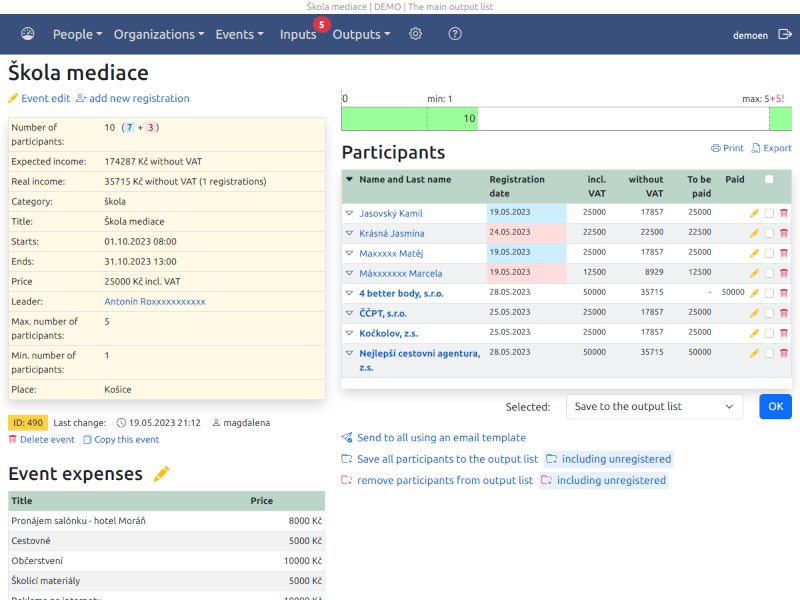Viewport: 800px width, 600px height.
Task: Expand the 4 better body row details
Action: 349,293
